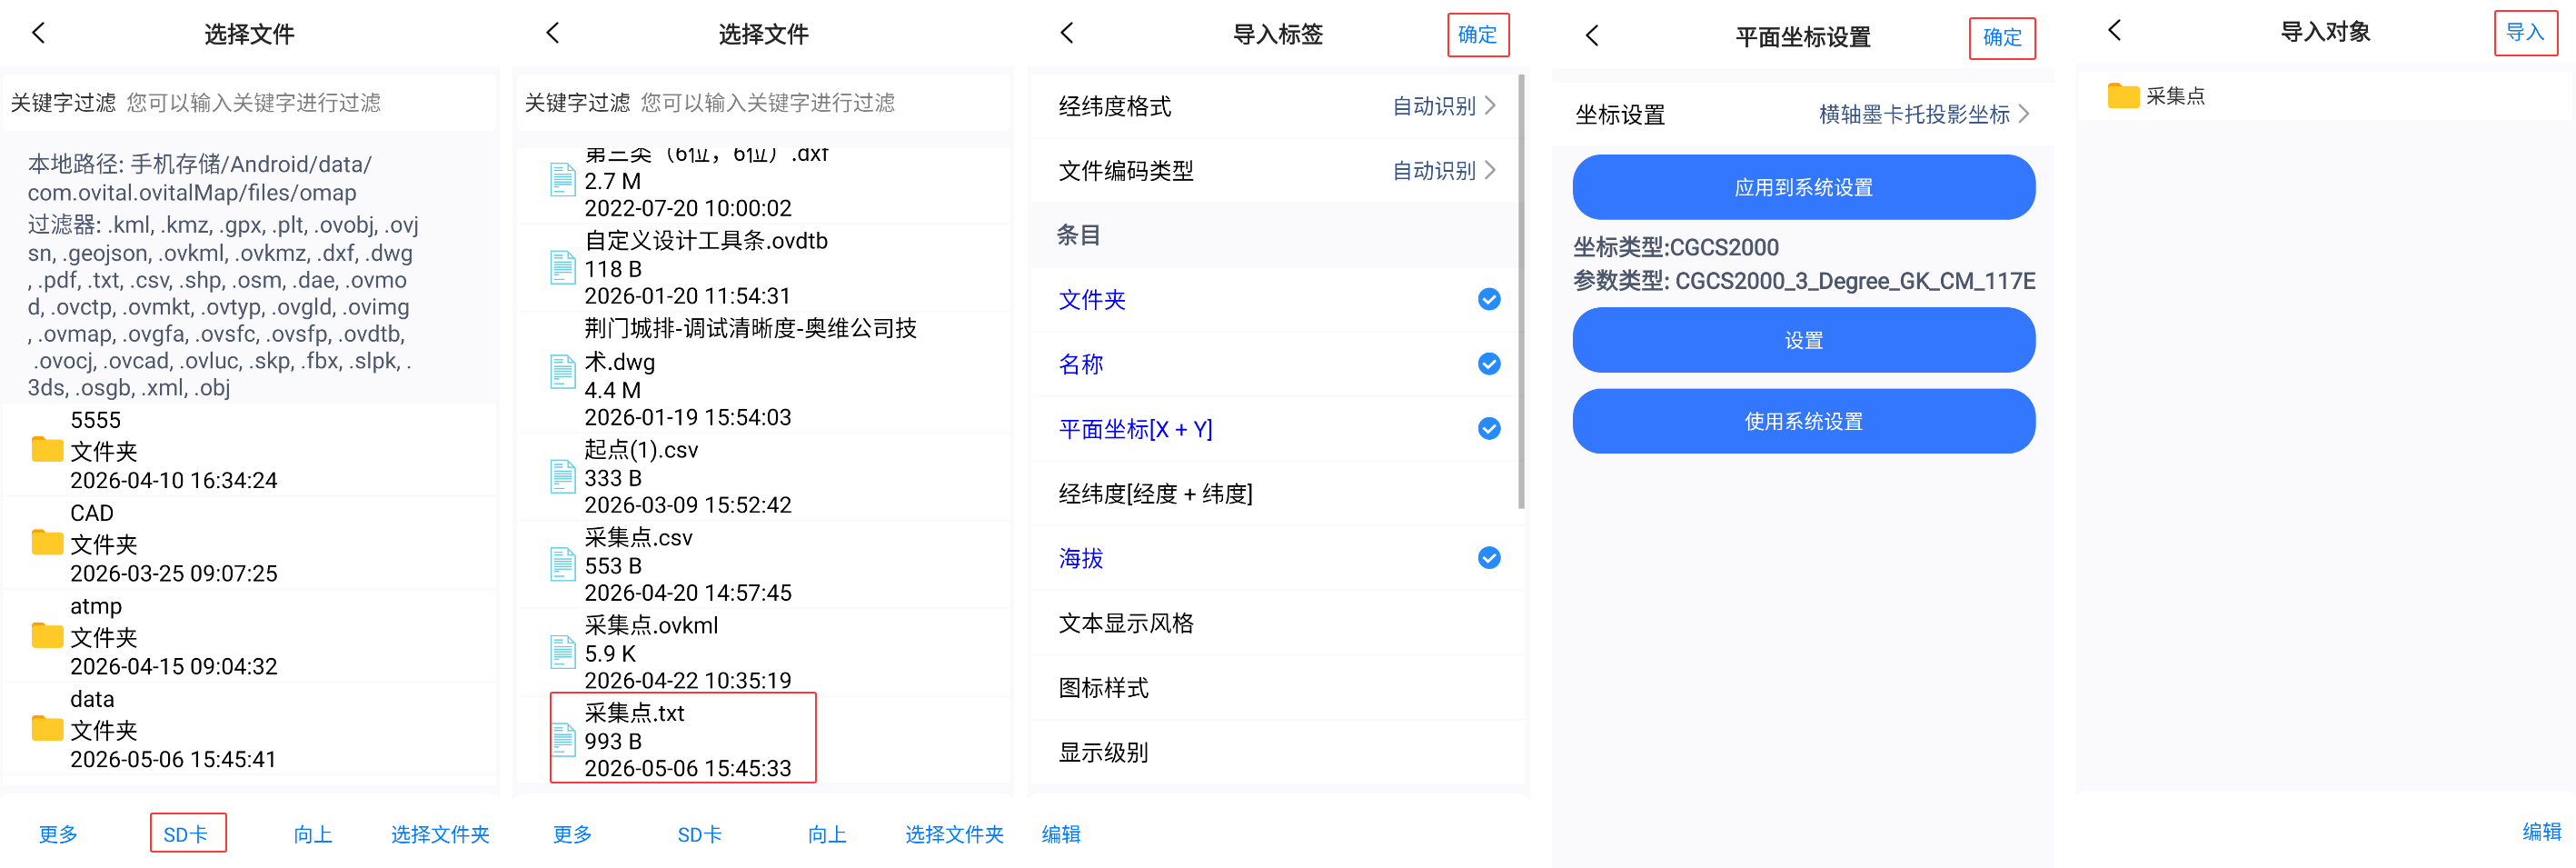
Task: Open 文件编码类型 自动识别 selector
Action: [1444, 171]
